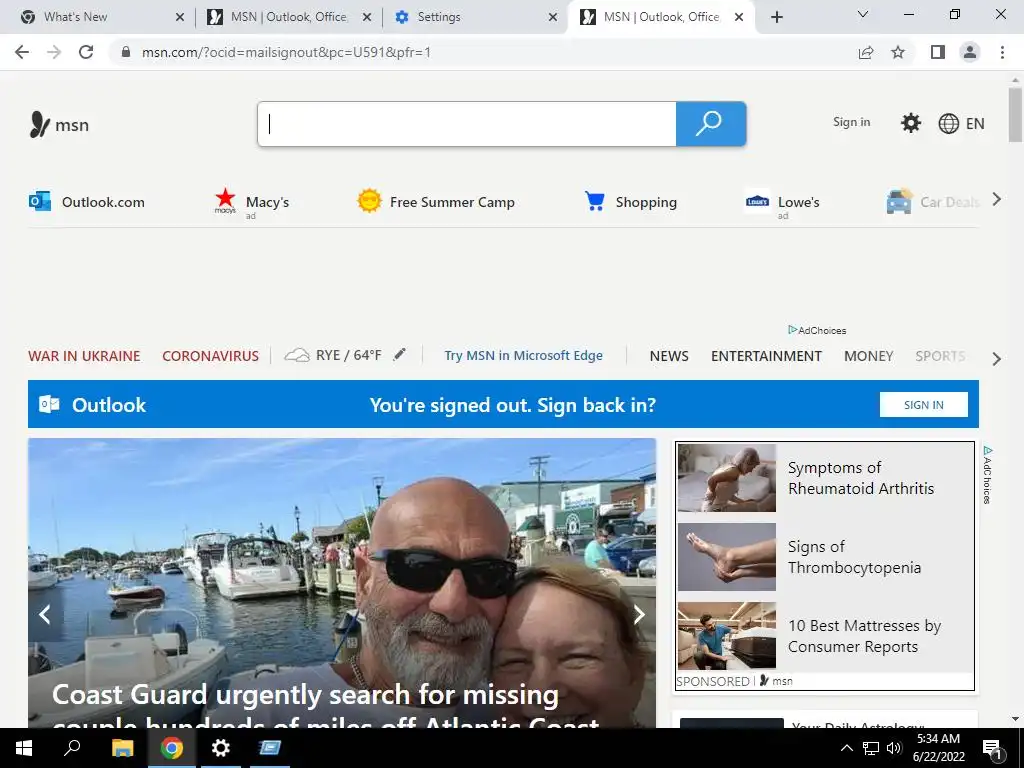The image size is (1024, 768).
Task: Open a new tab with plus button
Action: point(776,17)
